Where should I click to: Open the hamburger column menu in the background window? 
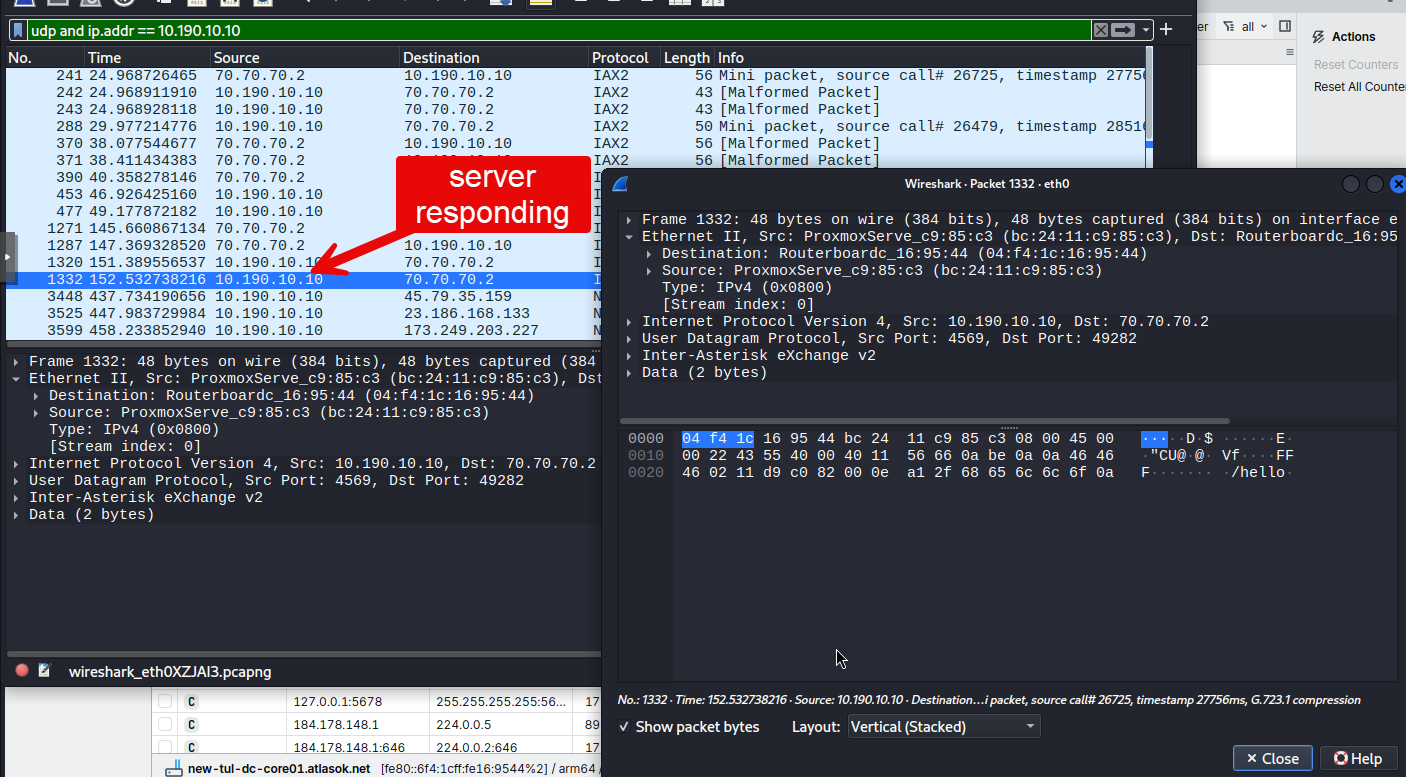[x=1288, y=52]
